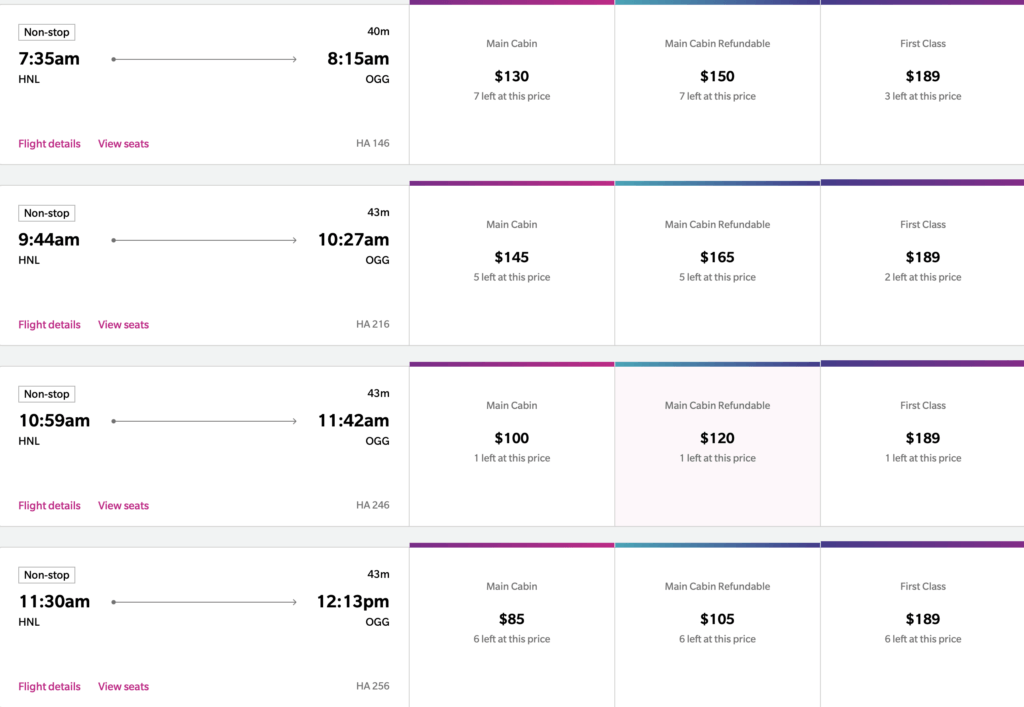The width and height of the screenshot is (1024, 707).
Task: Select the $100 Main Cabin fare
Action: [x=511, y=446]
